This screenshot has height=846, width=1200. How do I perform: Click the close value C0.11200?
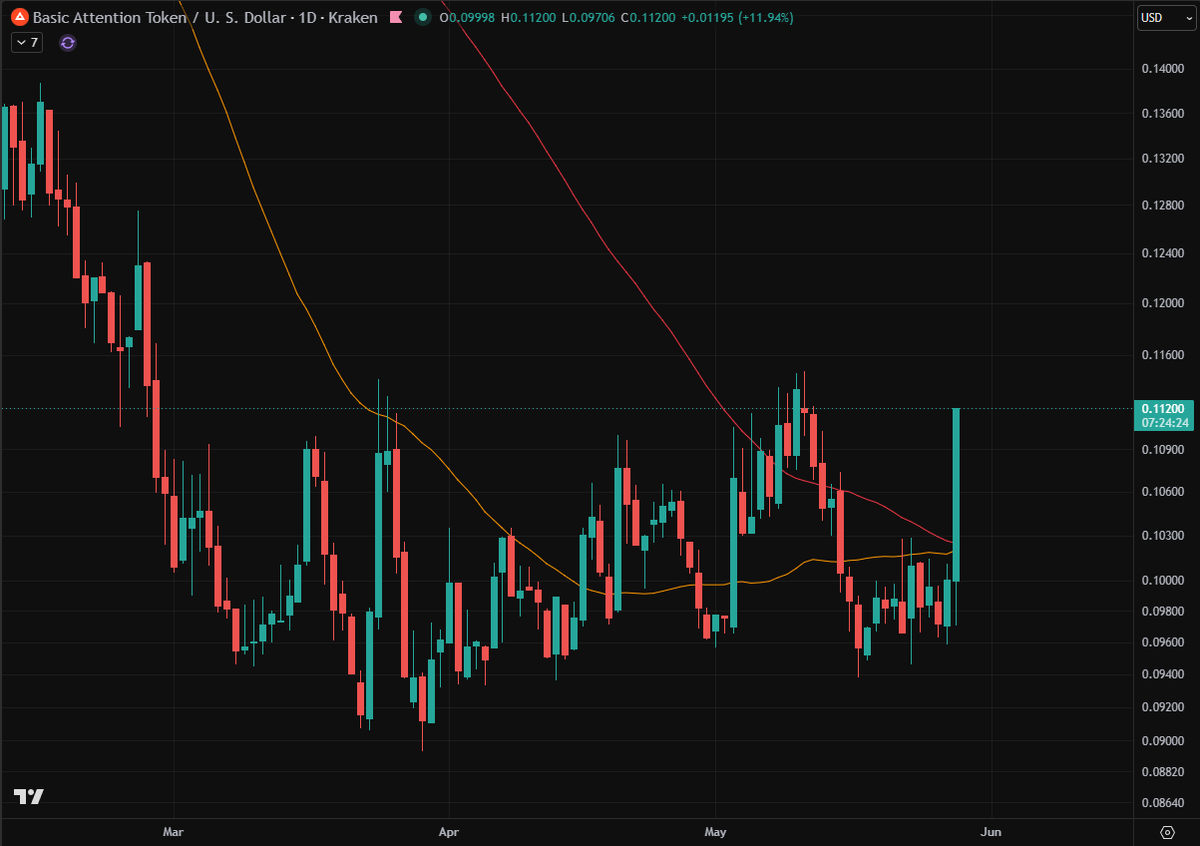pos(646,17)
